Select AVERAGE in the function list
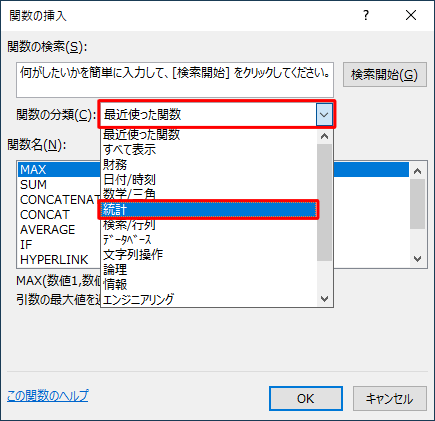This screenshot has width=435, height=421. coord(59,230)
